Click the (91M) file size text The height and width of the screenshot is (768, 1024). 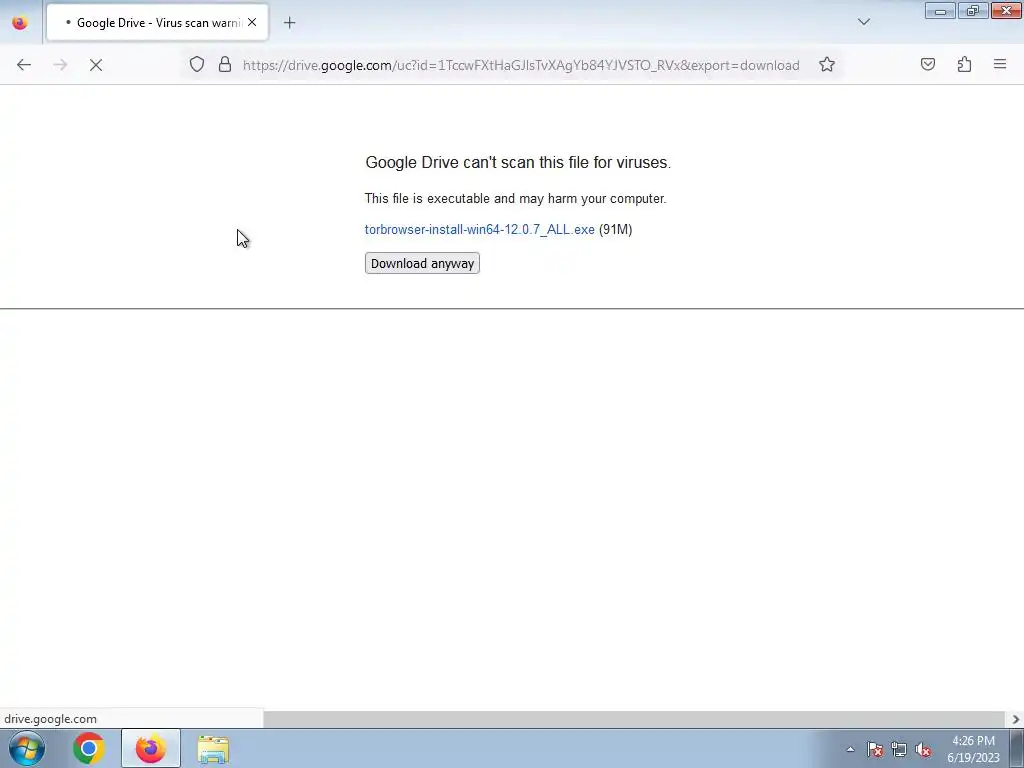[615, 230]
